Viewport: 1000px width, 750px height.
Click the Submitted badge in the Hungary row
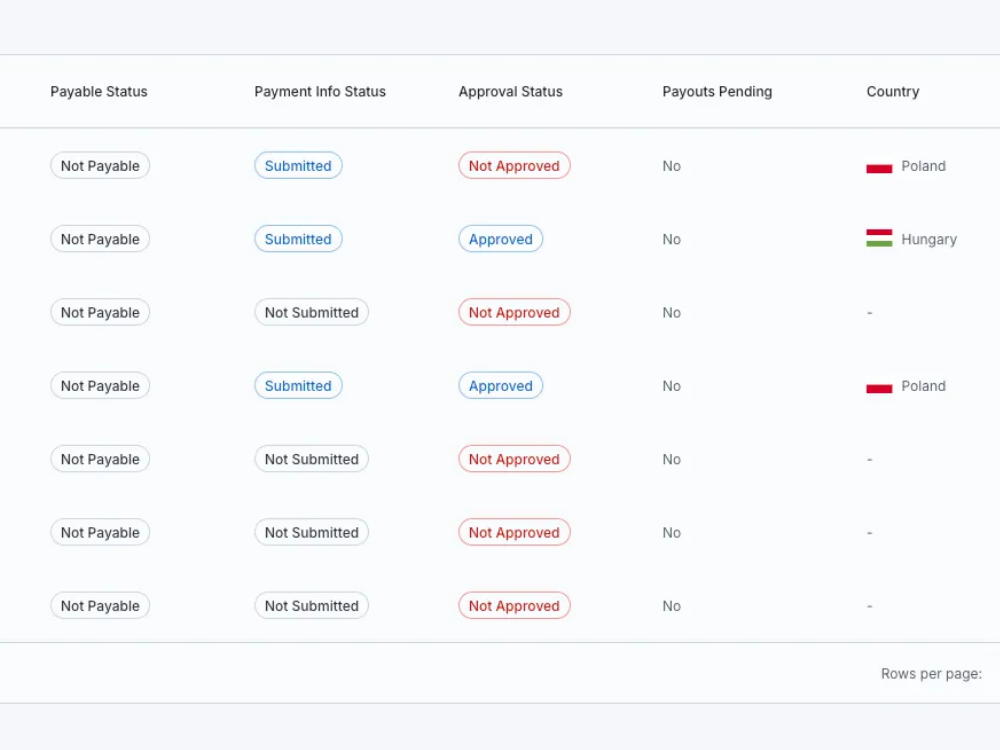[x=298, y=239]
